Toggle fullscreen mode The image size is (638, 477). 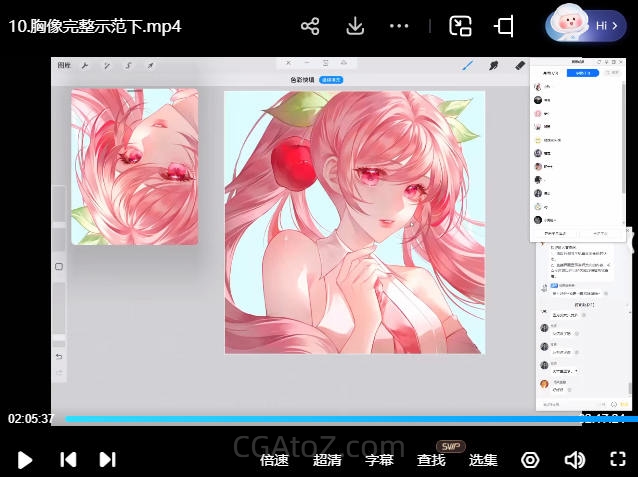click(x=617, y=460)
